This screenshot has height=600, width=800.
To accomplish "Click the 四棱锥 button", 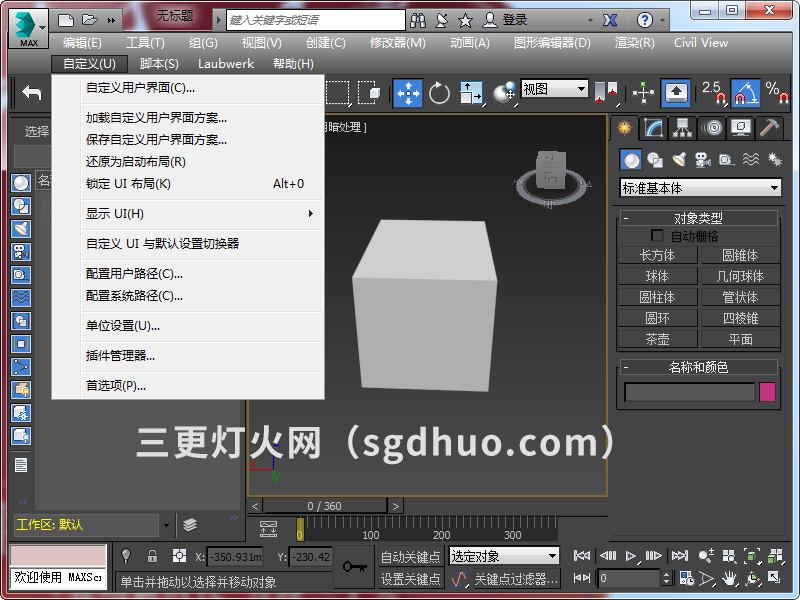I will pos(740,318).
